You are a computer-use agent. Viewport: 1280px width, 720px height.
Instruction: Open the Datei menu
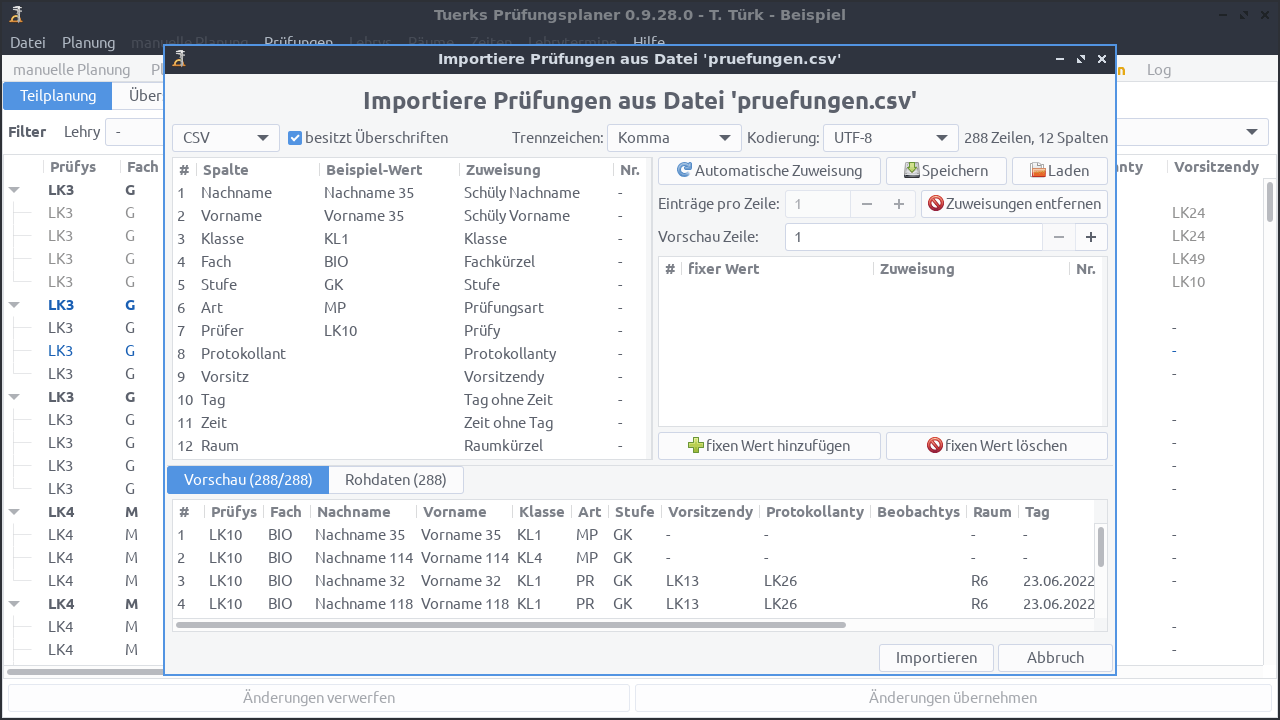28,43
